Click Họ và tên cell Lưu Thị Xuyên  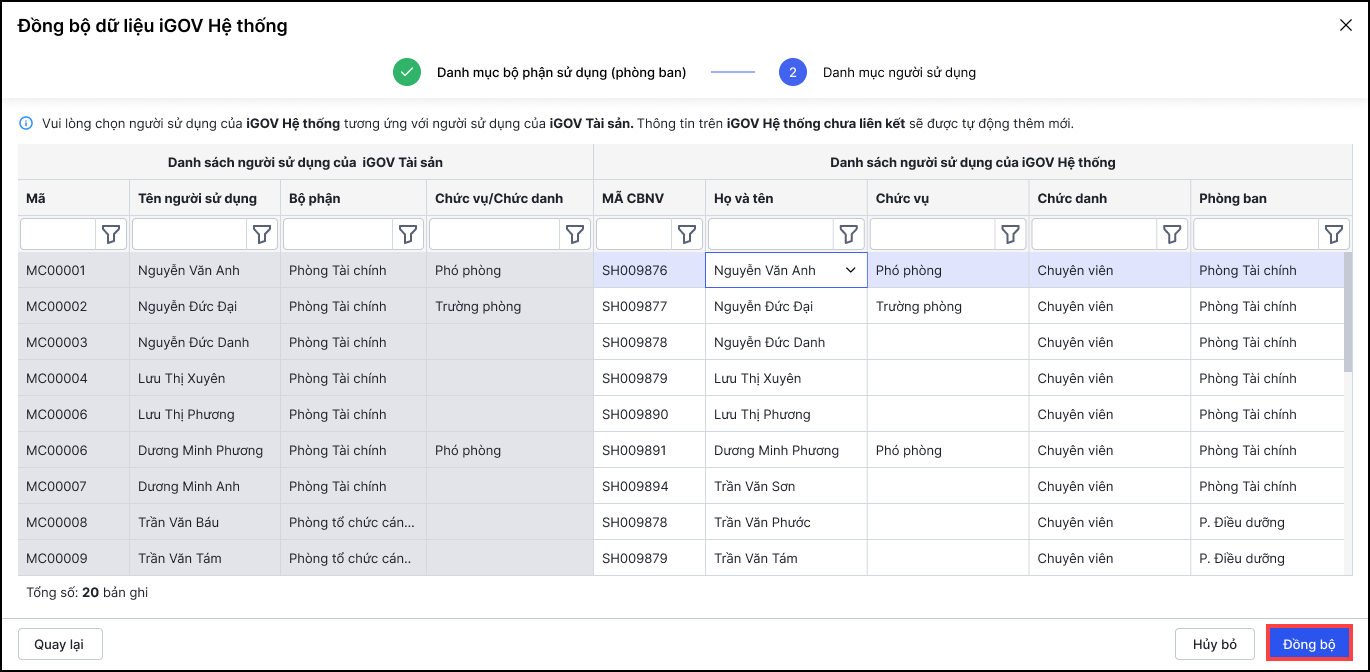[x=786, y=378]
